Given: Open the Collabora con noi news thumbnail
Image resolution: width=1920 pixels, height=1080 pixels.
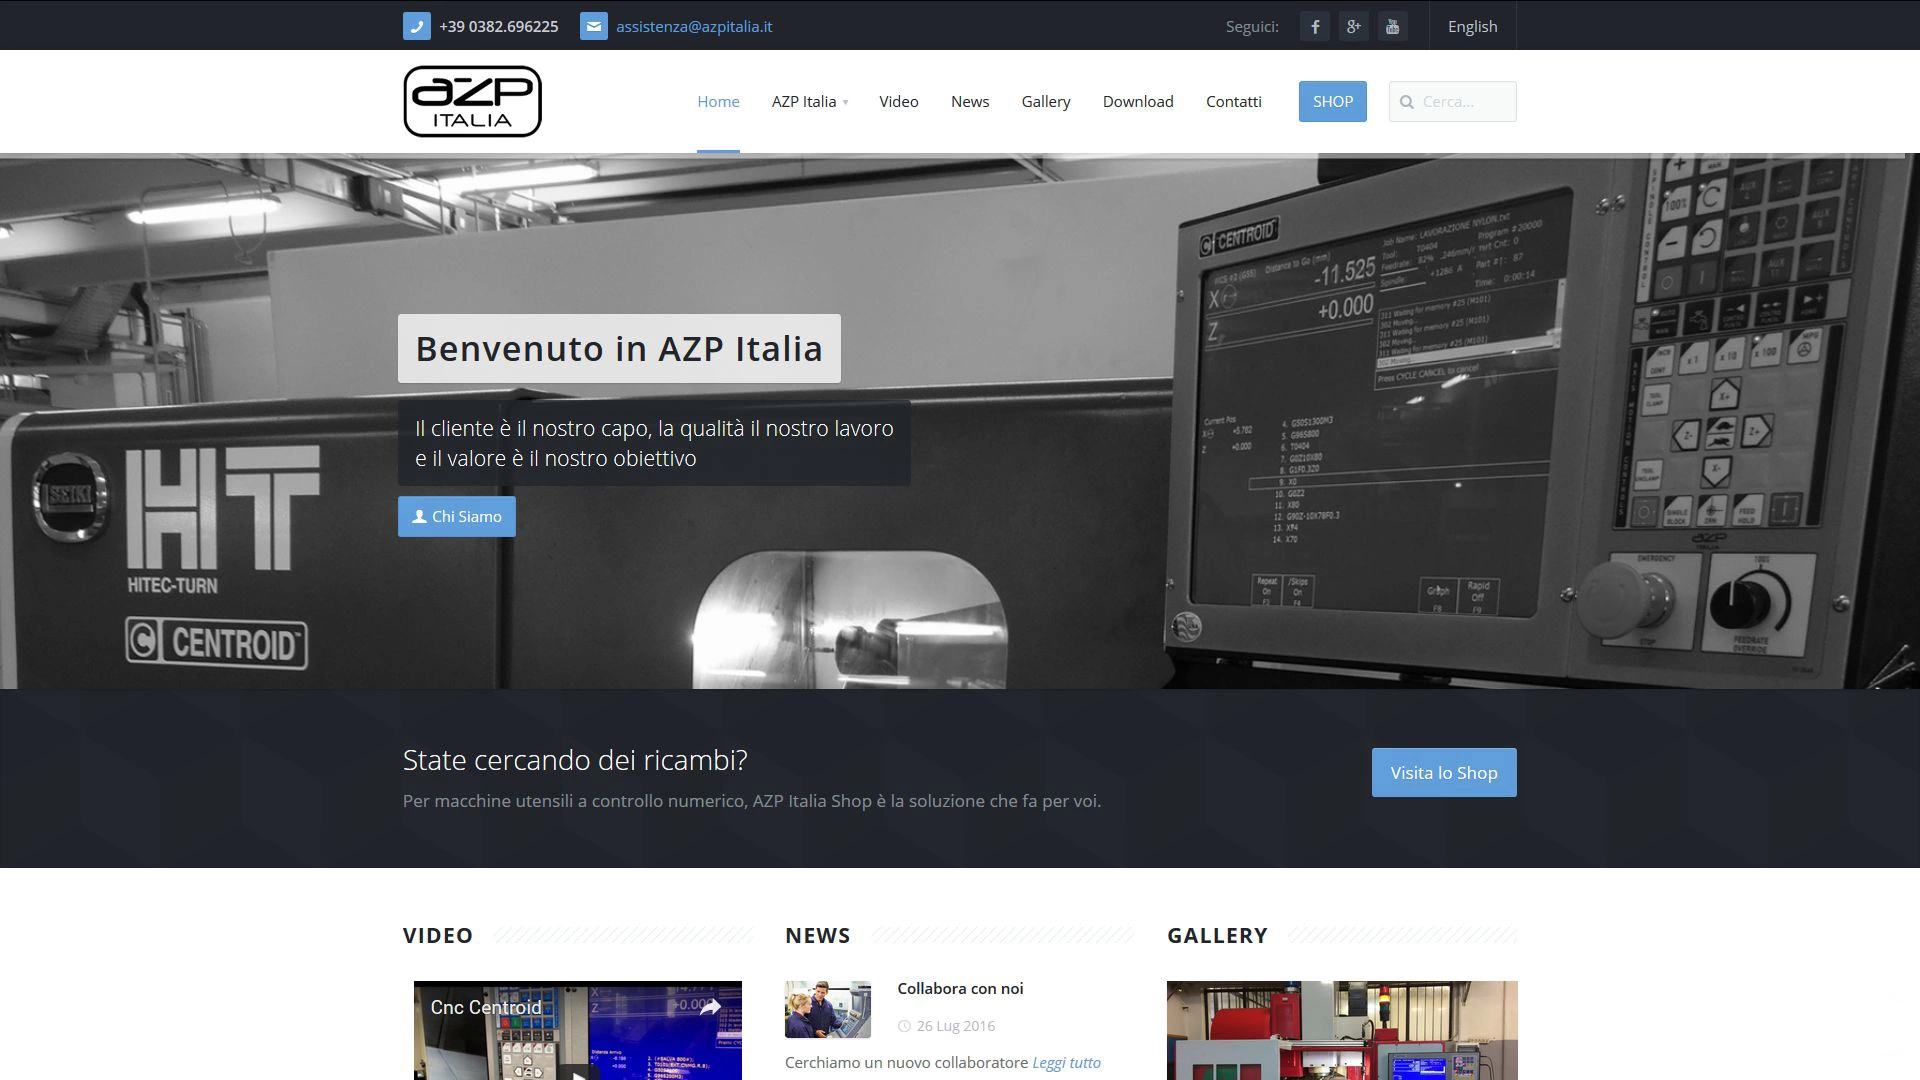Looking at the screenshot, I should coord(828,1009).
